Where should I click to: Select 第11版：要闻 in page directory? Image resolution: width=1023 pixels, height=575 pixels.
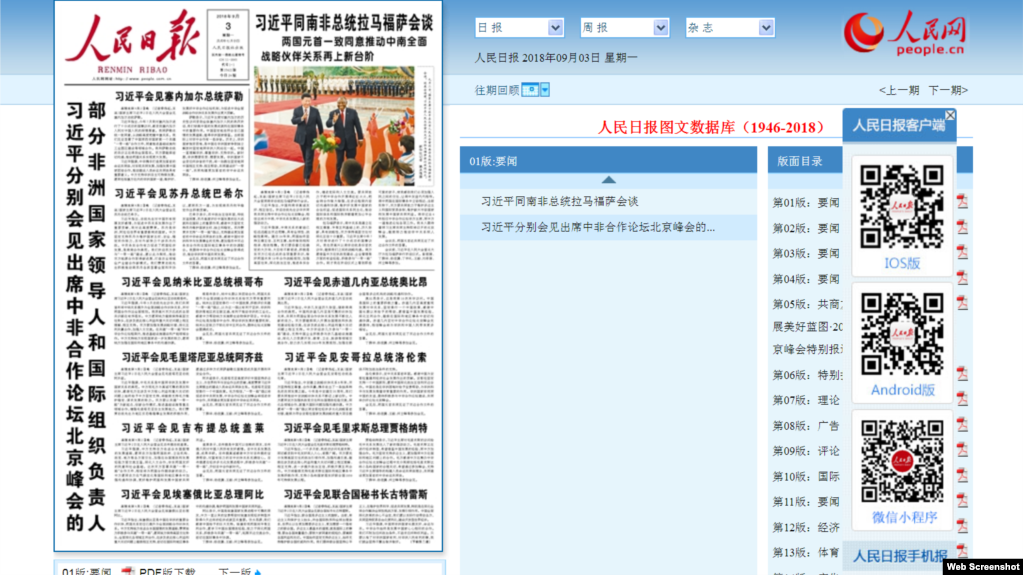pyautogui.click(x=806, y=502)
